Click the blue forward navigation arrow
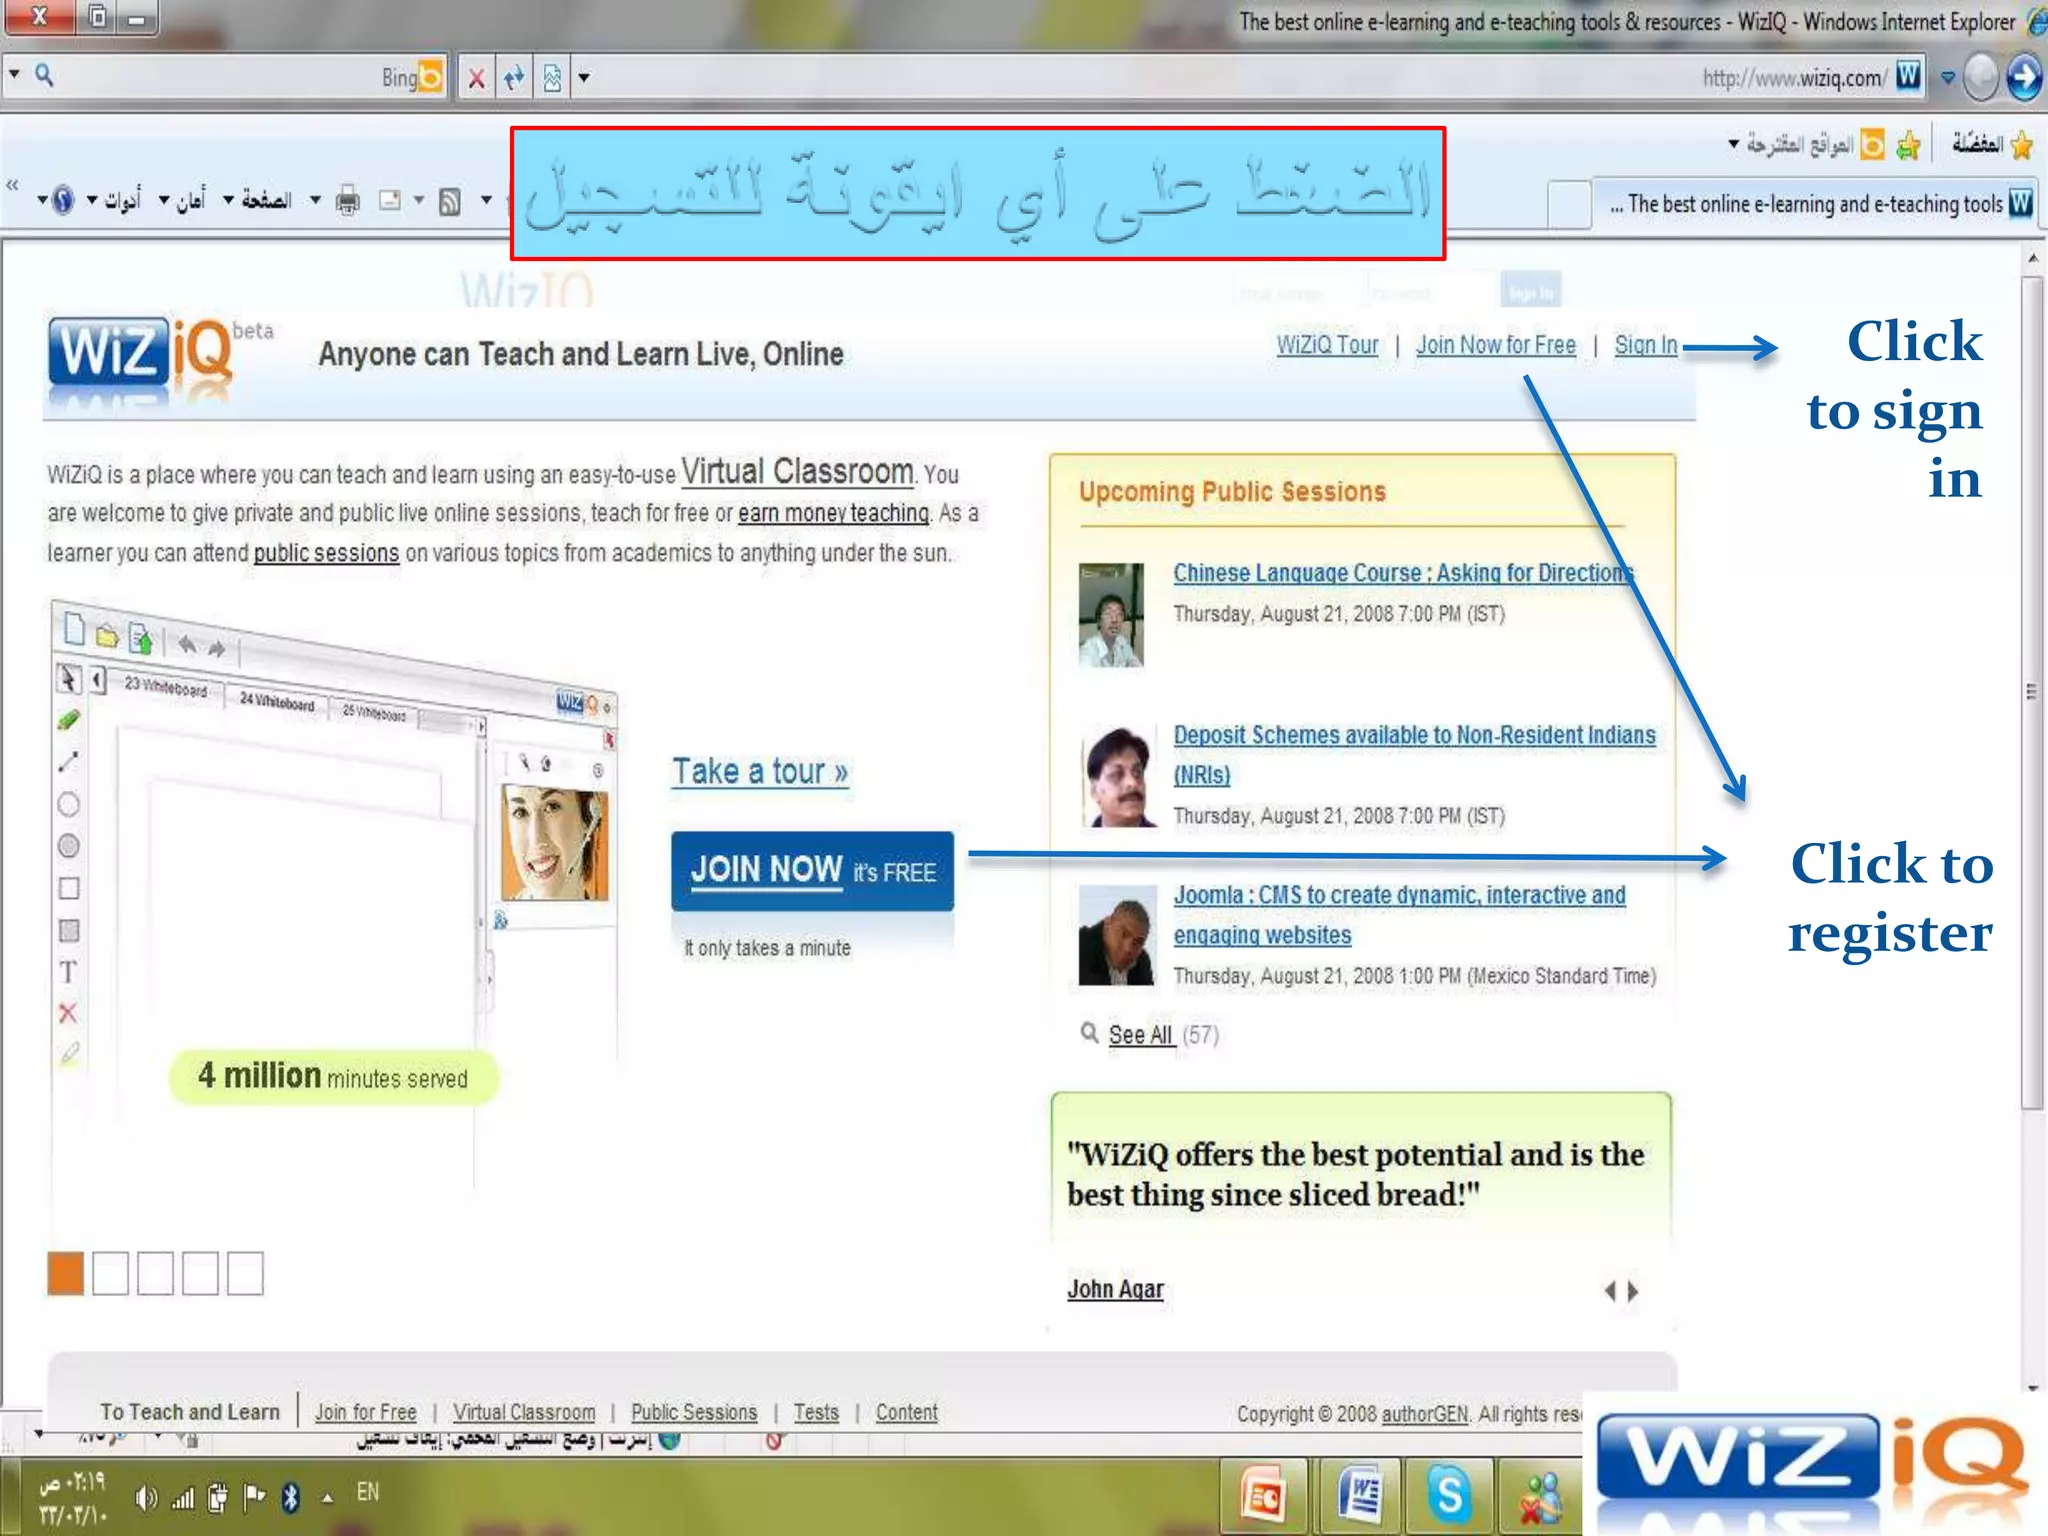The height and width of the screenshot is (1536, 2048). (x=2024, y=77)
